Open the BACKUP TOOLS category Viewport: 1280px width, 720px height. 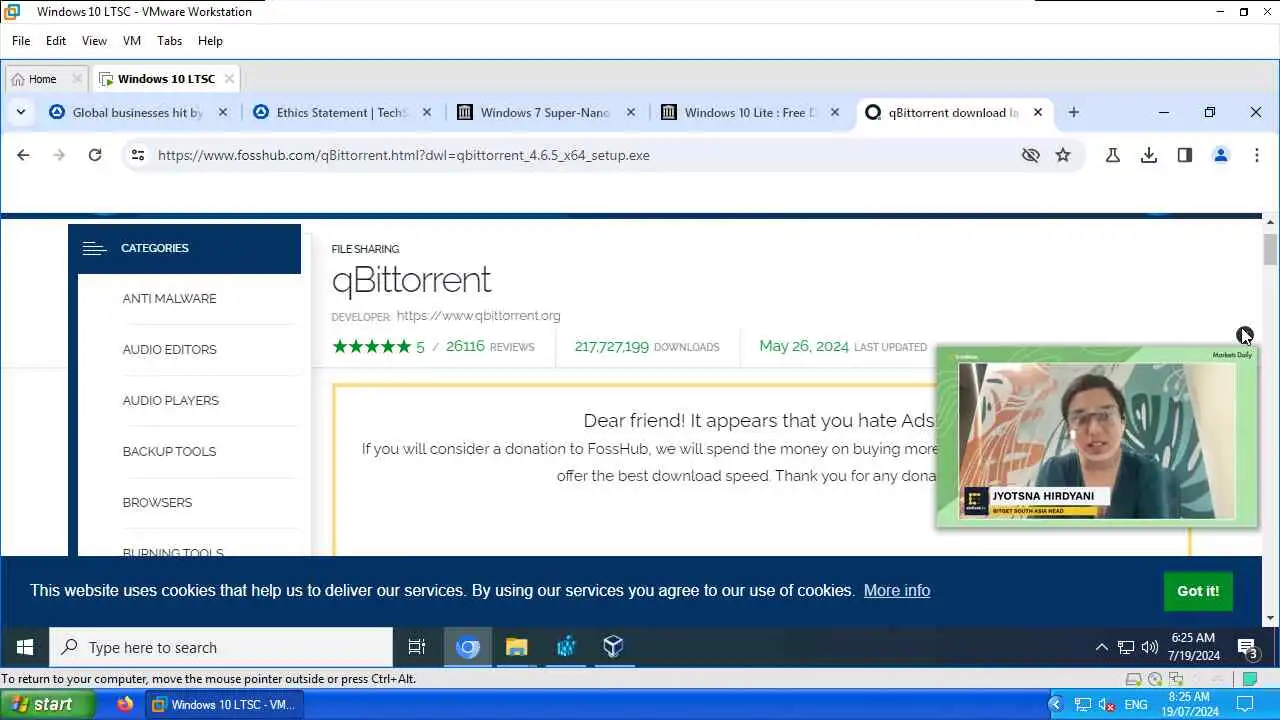pos(169,451)
